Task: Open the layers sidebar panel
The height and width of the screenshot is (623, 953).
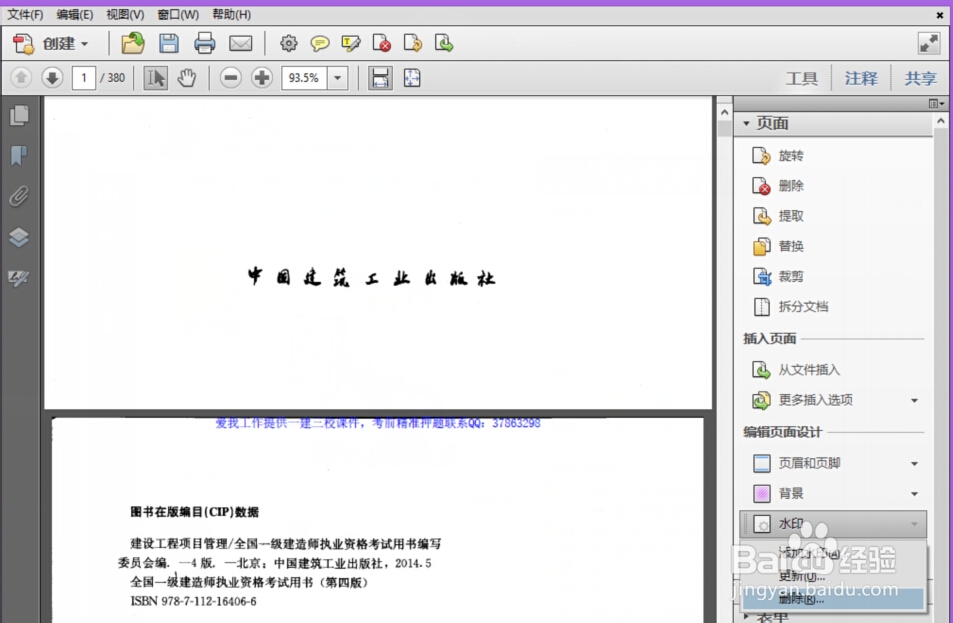Action: point(19,237)
